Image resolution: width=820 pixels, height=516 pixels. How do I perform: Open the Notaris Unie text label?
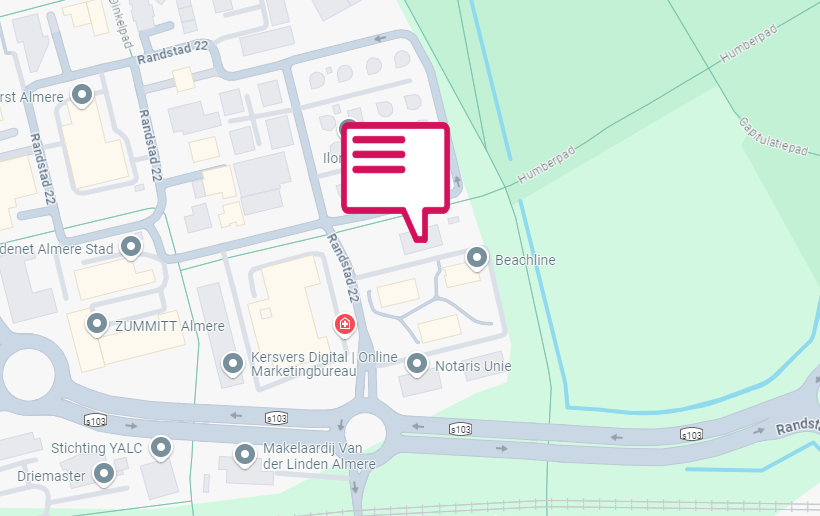tap(473, 366)
